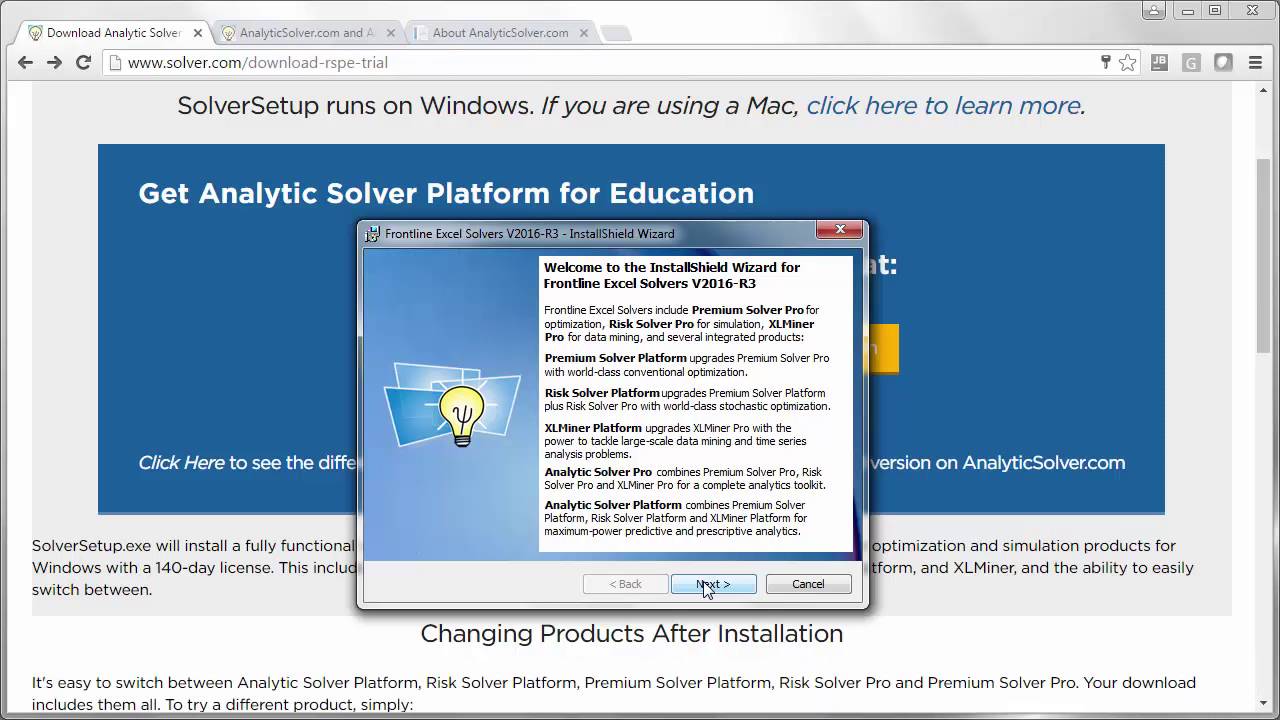Open the Chrome hamburger menu

click(1255, 62)
